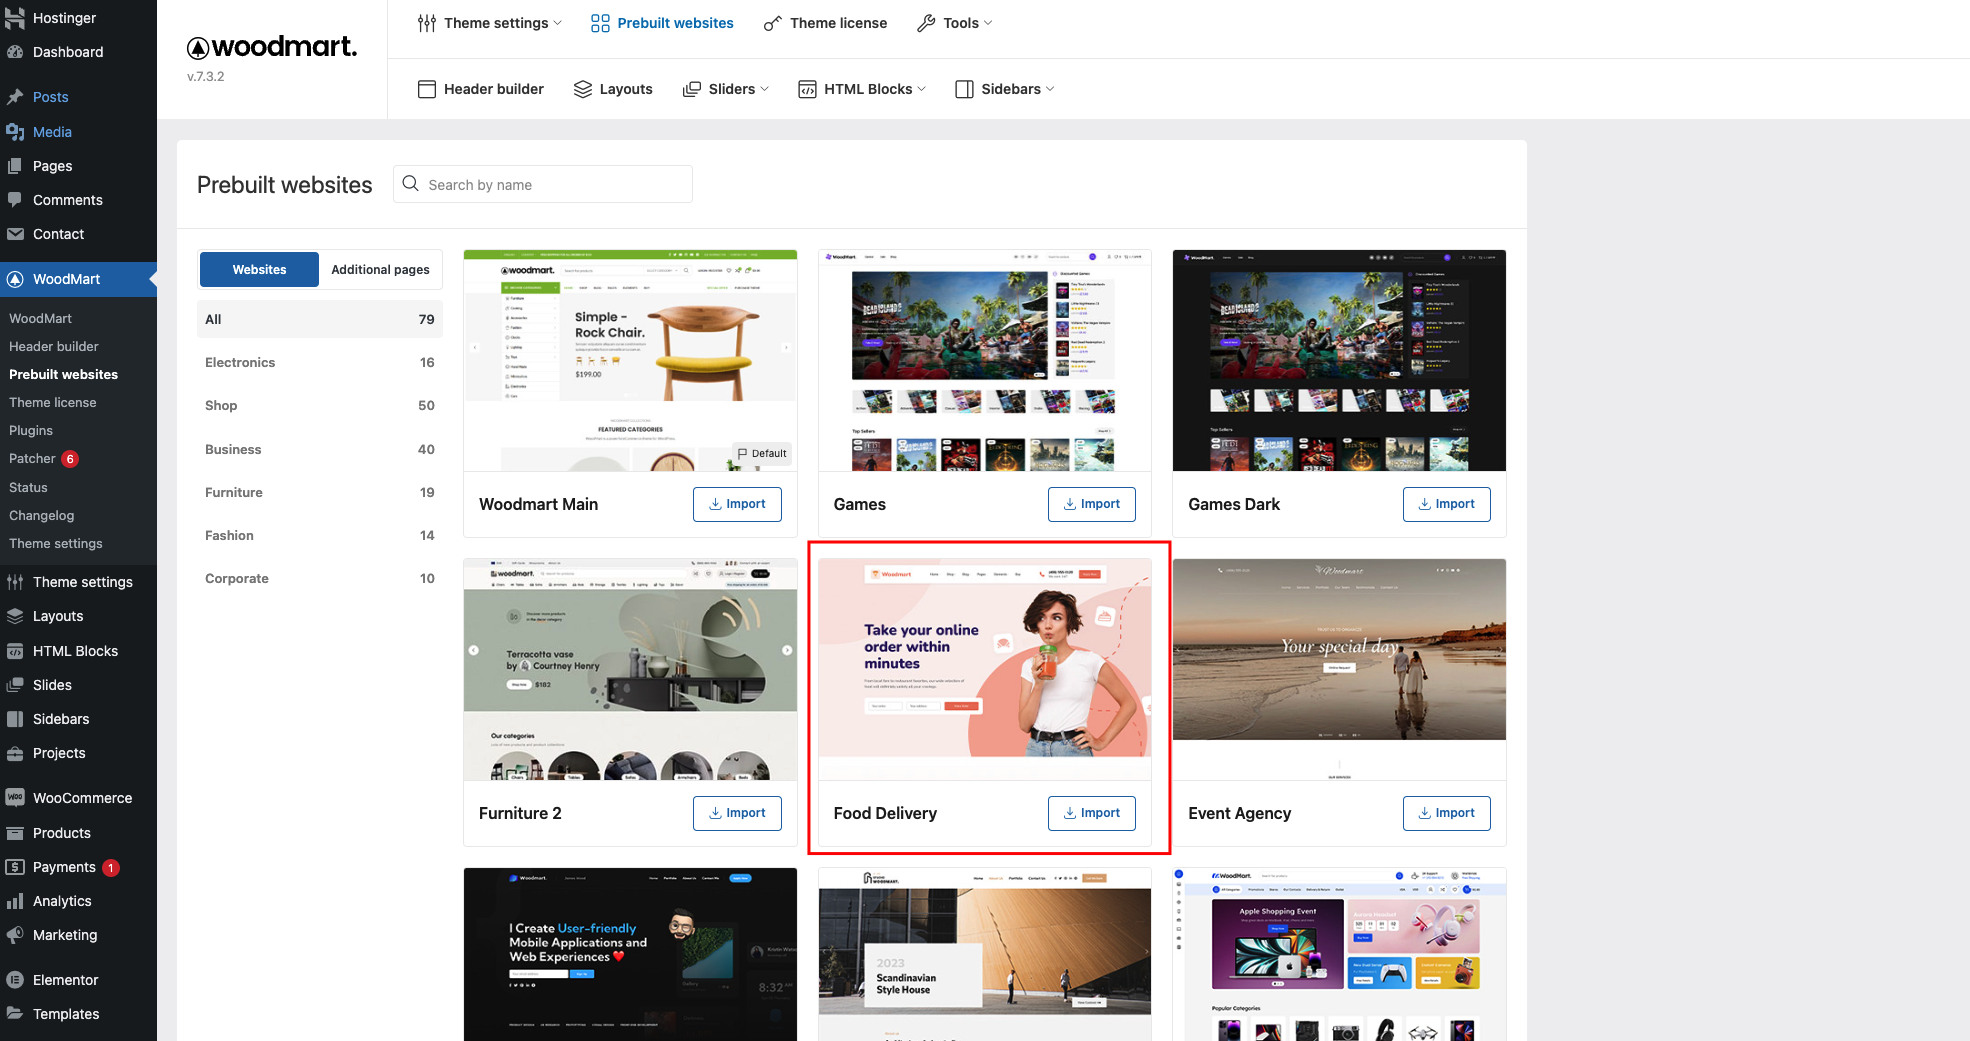This screenshot has height=1041, width=1970.
Task: Open Header builder in top navigation
Action: tap(481, 89)
